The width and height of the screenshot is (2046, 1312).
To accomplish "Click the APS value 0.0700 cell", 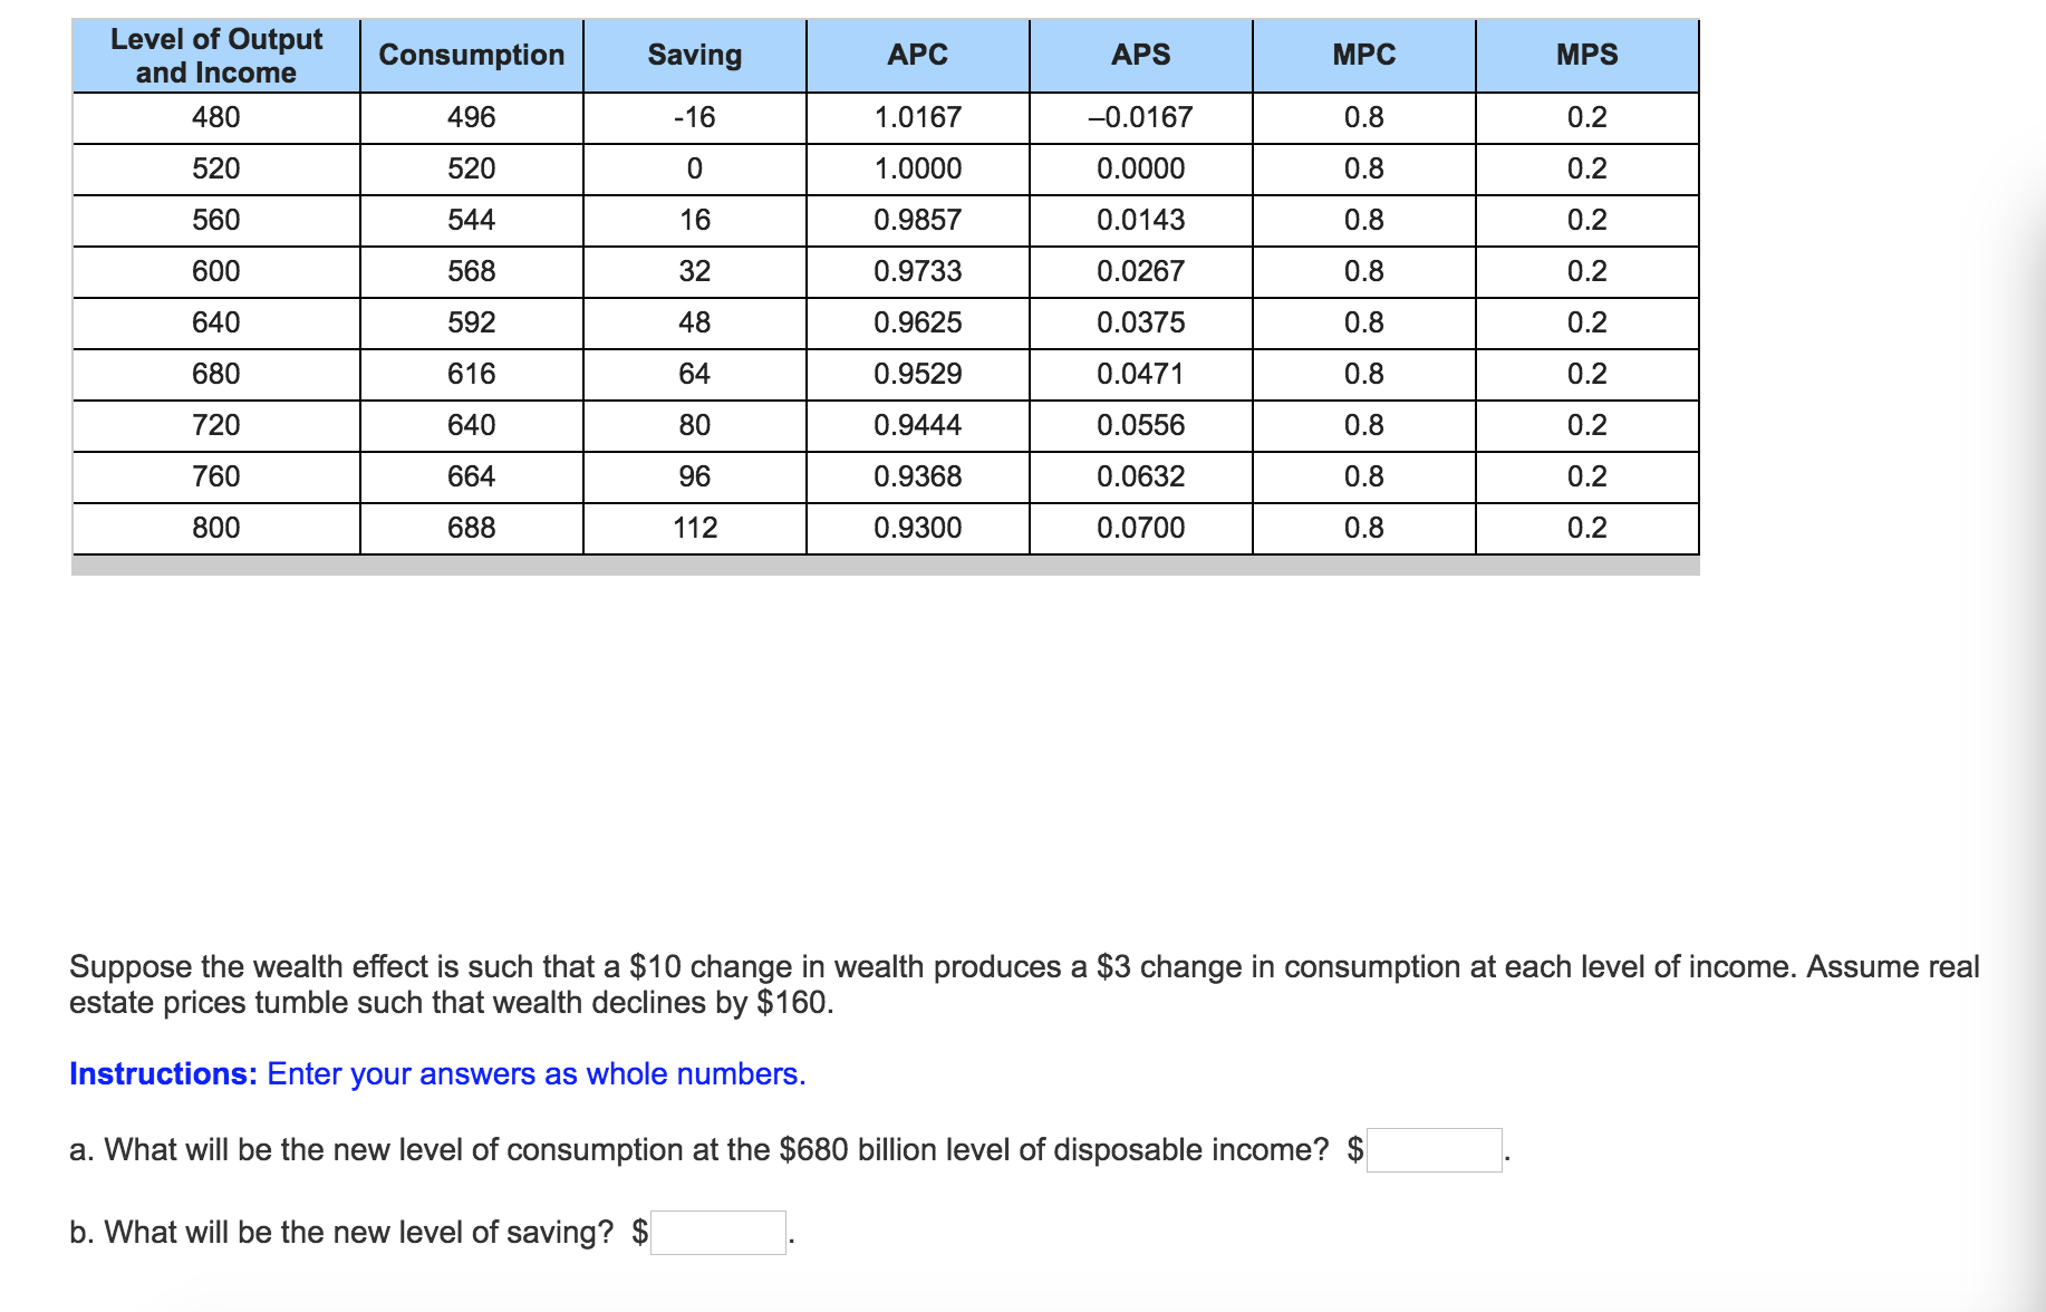I will (x=1140, y=528).
